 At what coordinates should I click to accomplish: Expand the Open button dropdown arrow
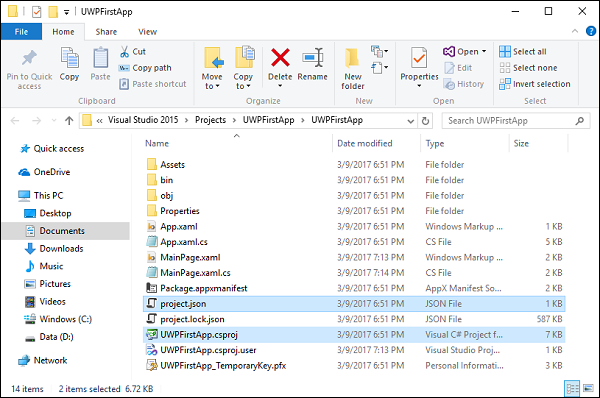pyautogui.click(x=484, y=51)
